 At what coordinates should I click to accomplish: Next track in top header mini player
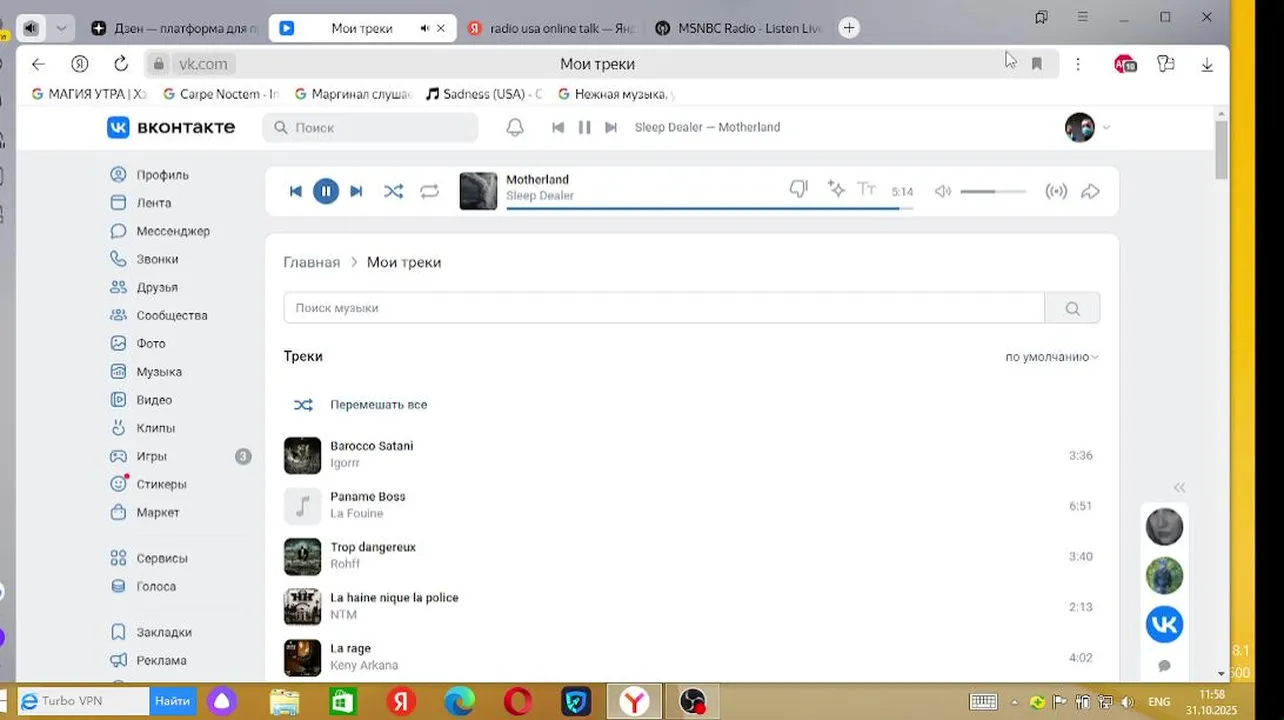(x=611, y=127)
